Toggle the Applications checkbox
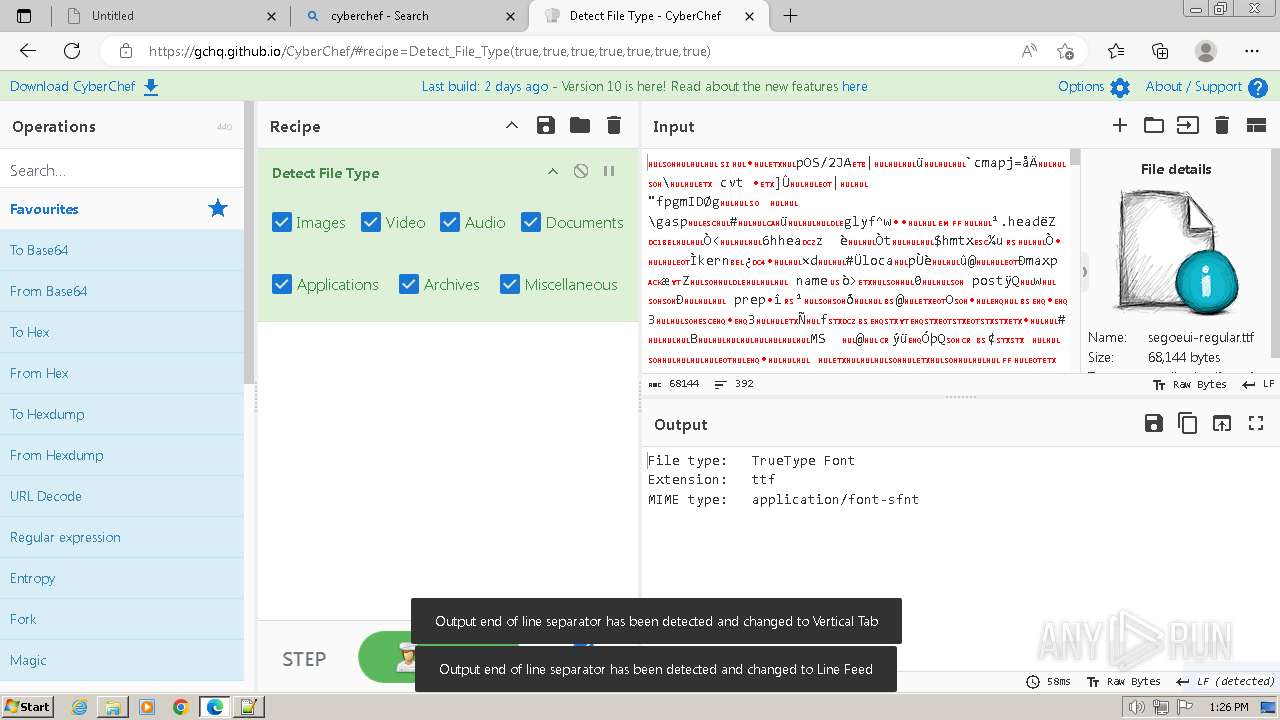1280x720 pixels. tap(282, 284)
